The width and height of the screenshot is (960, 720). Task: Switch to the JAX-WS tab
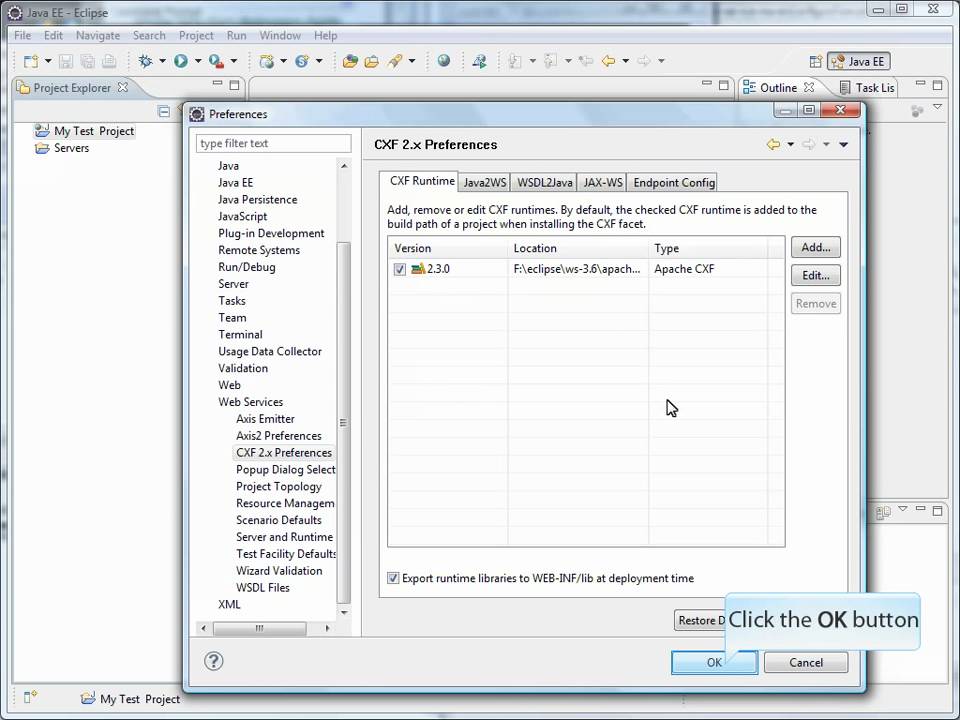pyautogui.click(x=602, y=182)
